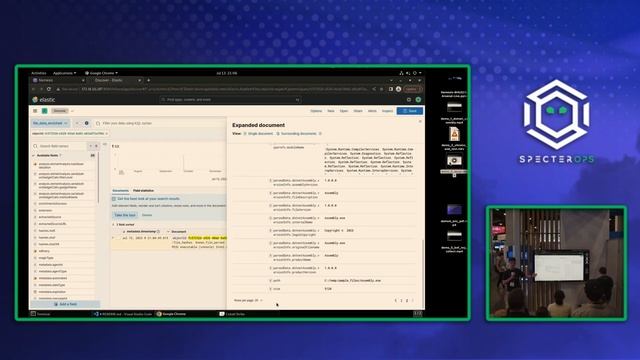Focus the KQL filter query field

tap(159, 123)
